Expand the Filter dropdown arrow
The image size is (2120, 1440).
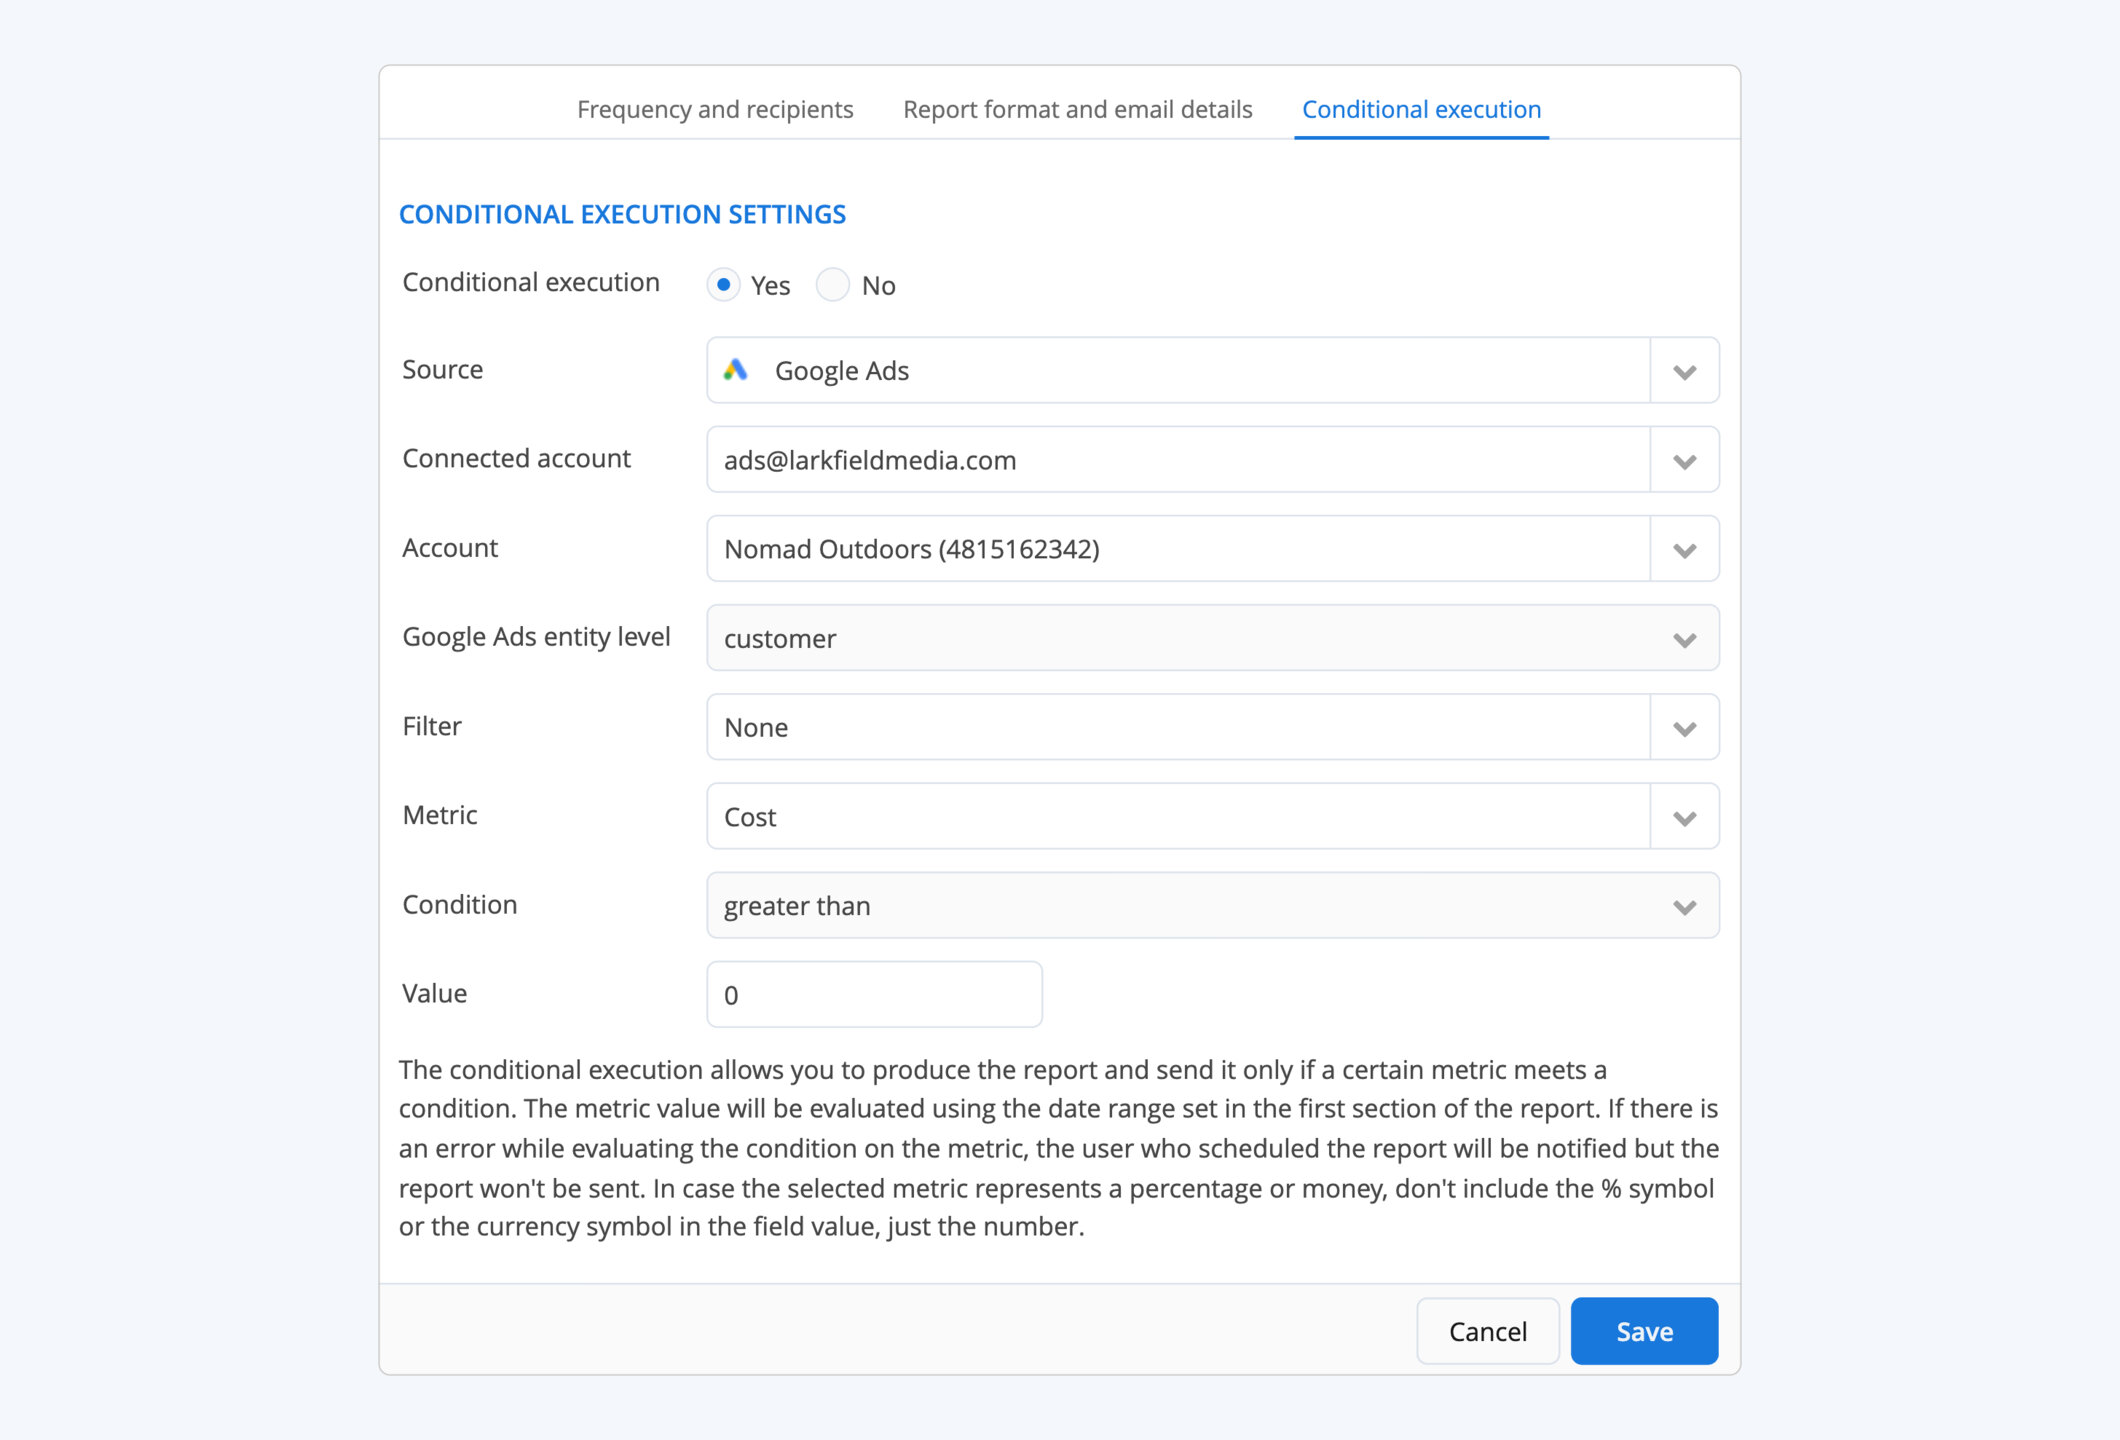pyautogui.click(x=1684, y=727)
